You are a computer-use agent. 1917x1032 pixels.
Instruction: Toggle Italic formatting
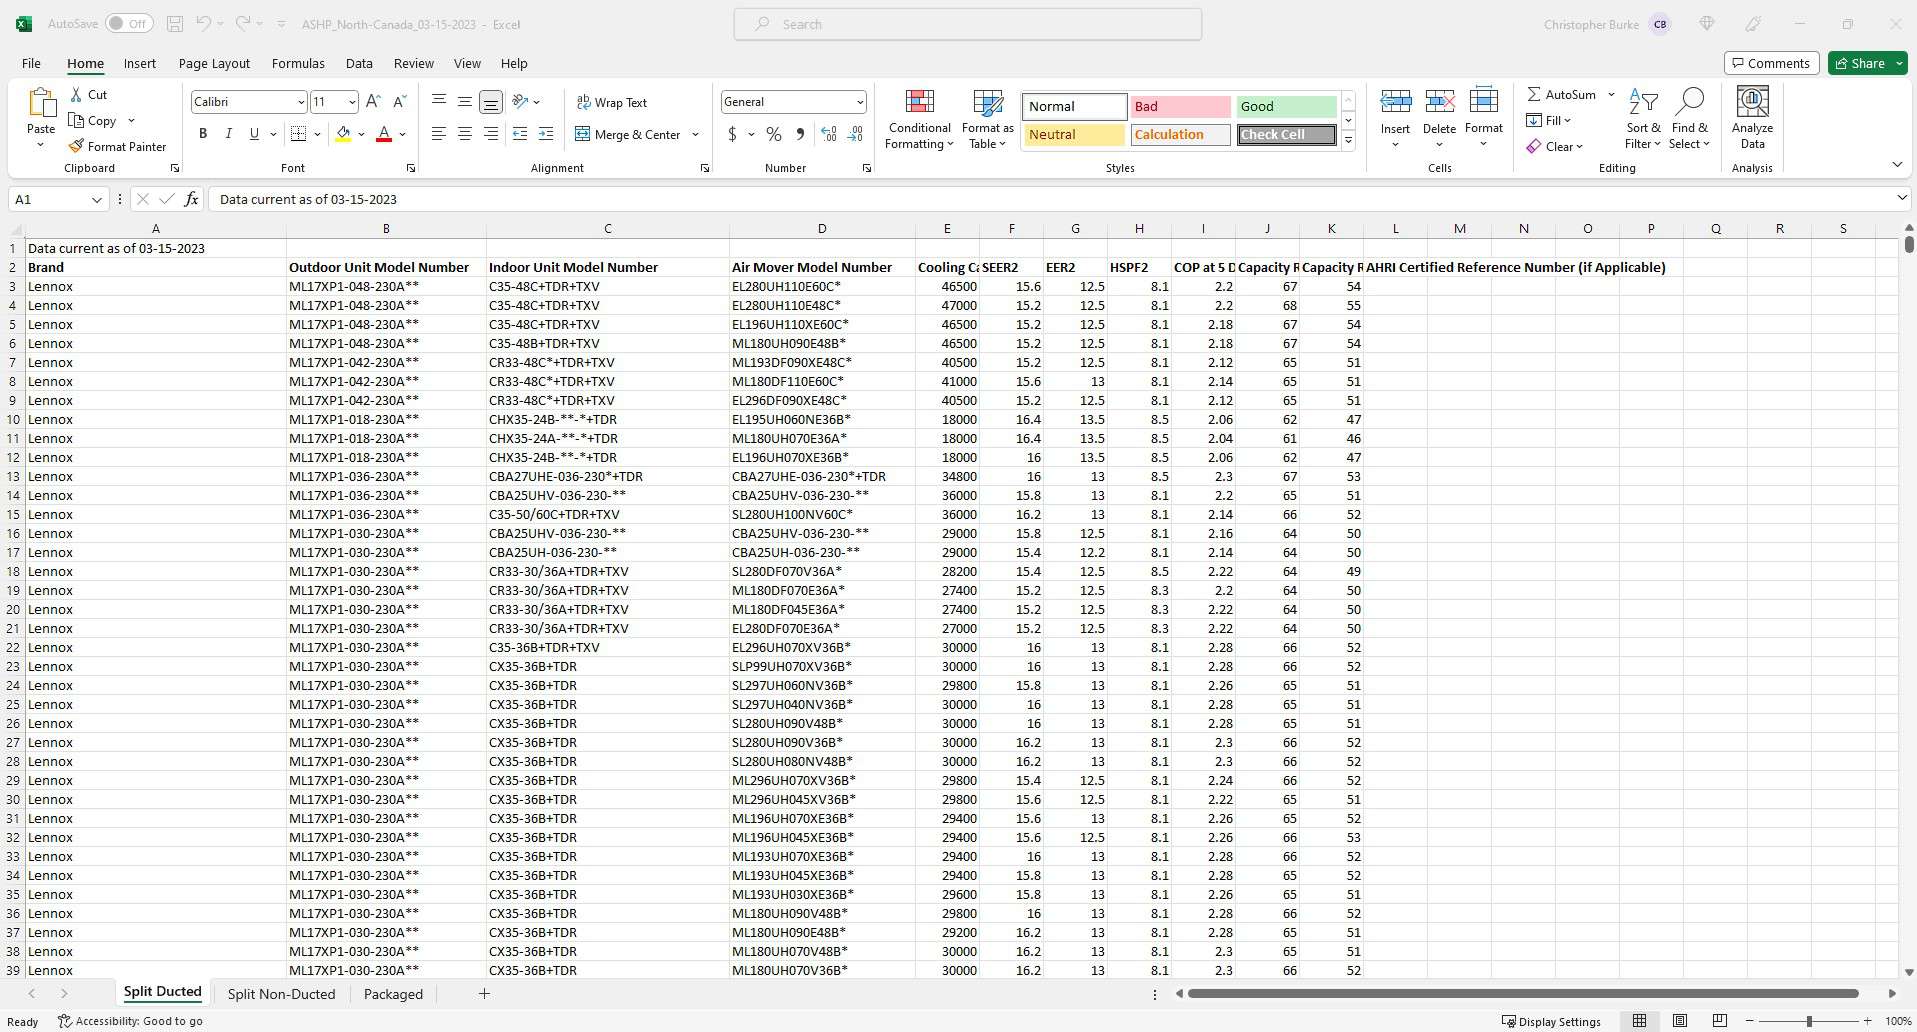pos(229,134)
